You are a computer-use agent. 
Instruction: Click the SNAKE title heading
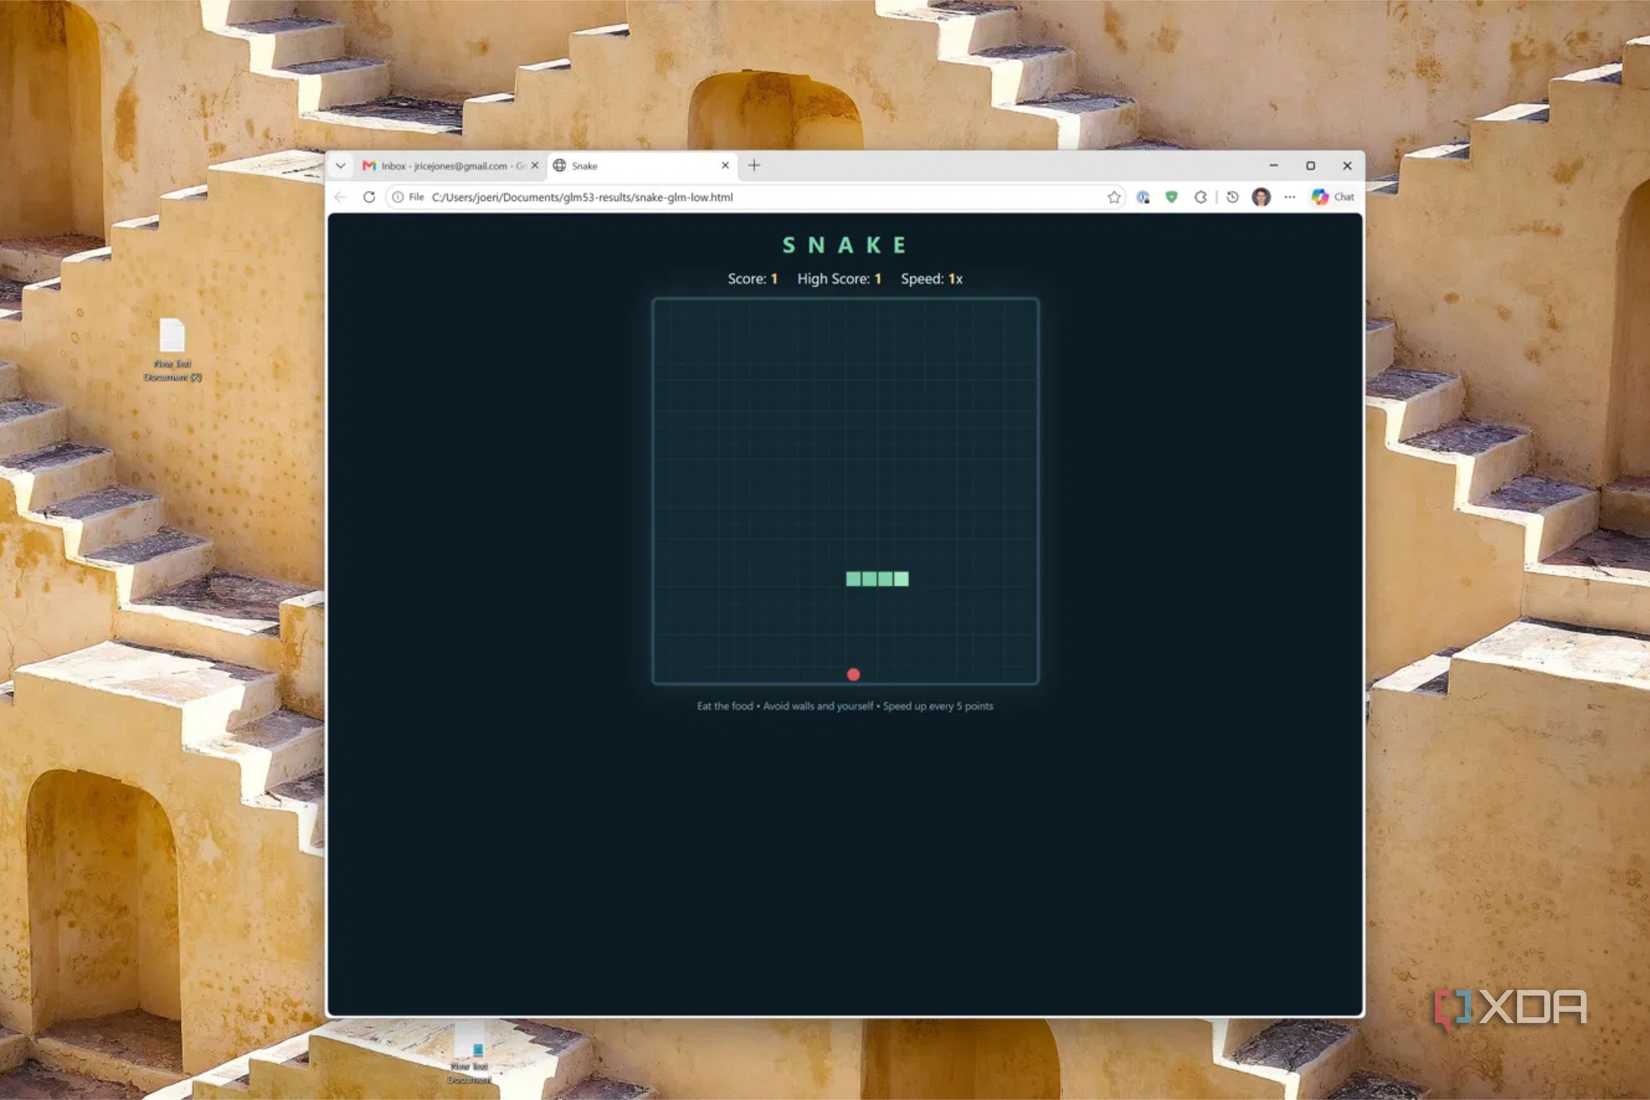[x=845, y=245]
